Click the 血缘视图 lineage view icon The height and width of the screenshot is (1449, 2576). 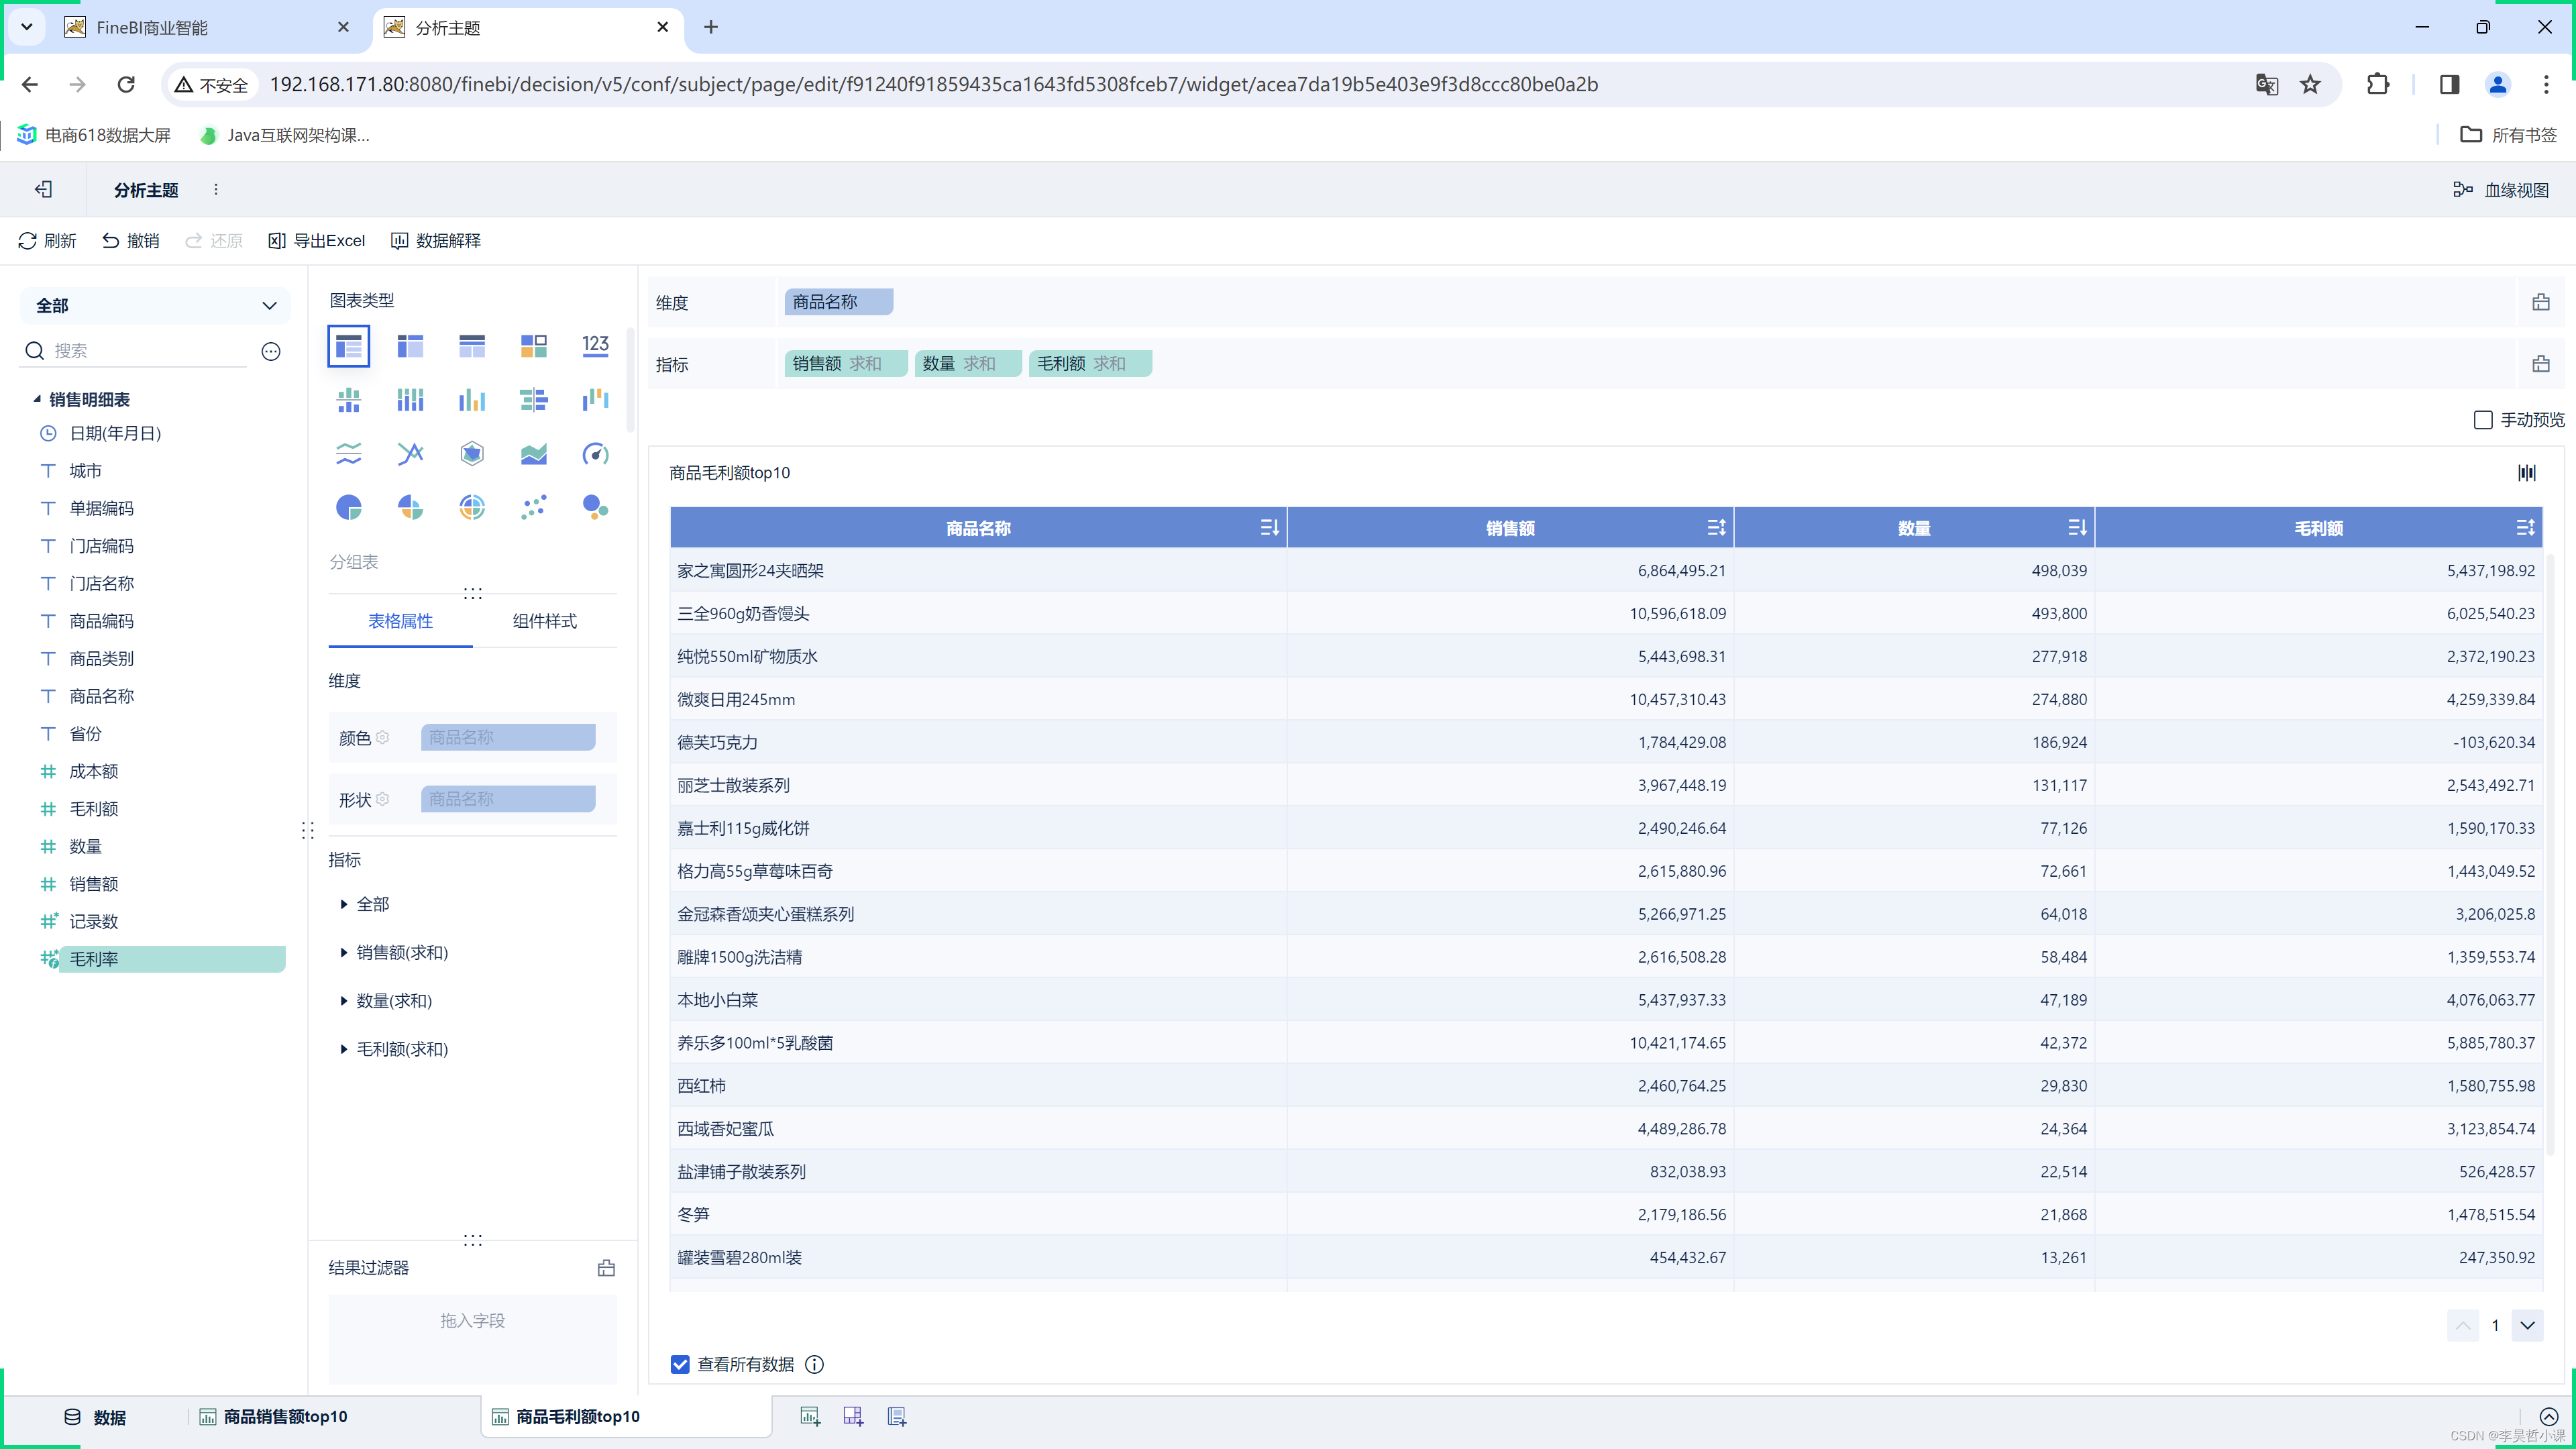point(2462,190)
